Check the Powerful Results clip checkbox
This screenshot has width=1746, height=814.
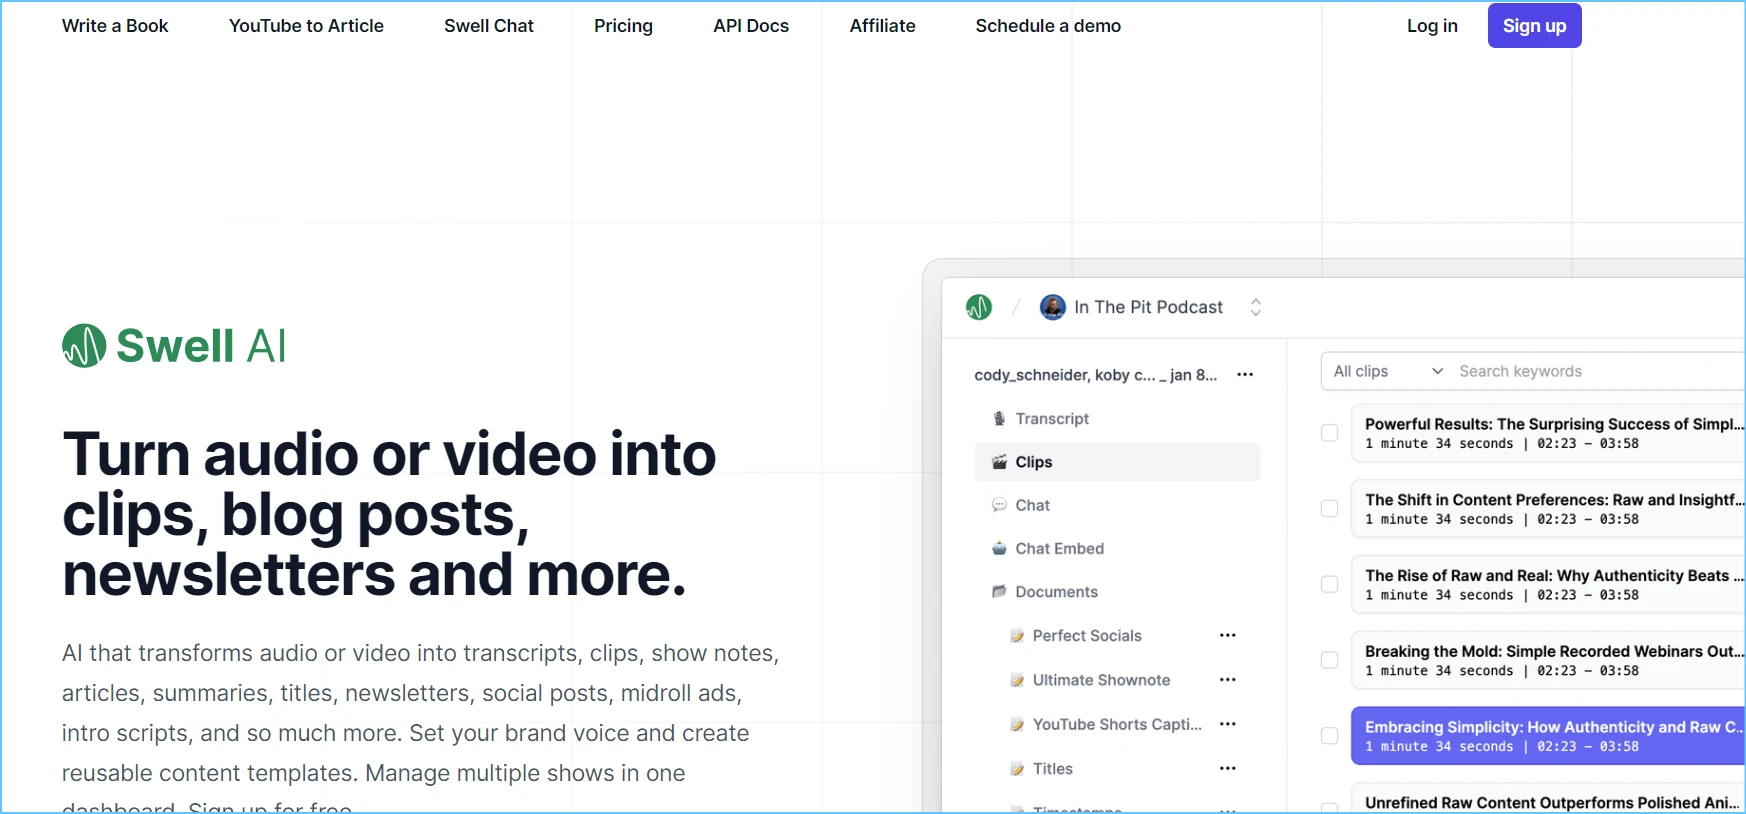(x=1330, y=433)
